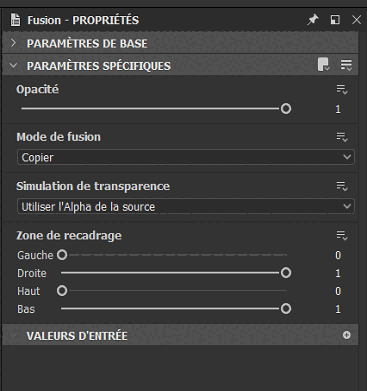Click the Bas value field
This screenshot has height=391, width=367.
(338, 309)
